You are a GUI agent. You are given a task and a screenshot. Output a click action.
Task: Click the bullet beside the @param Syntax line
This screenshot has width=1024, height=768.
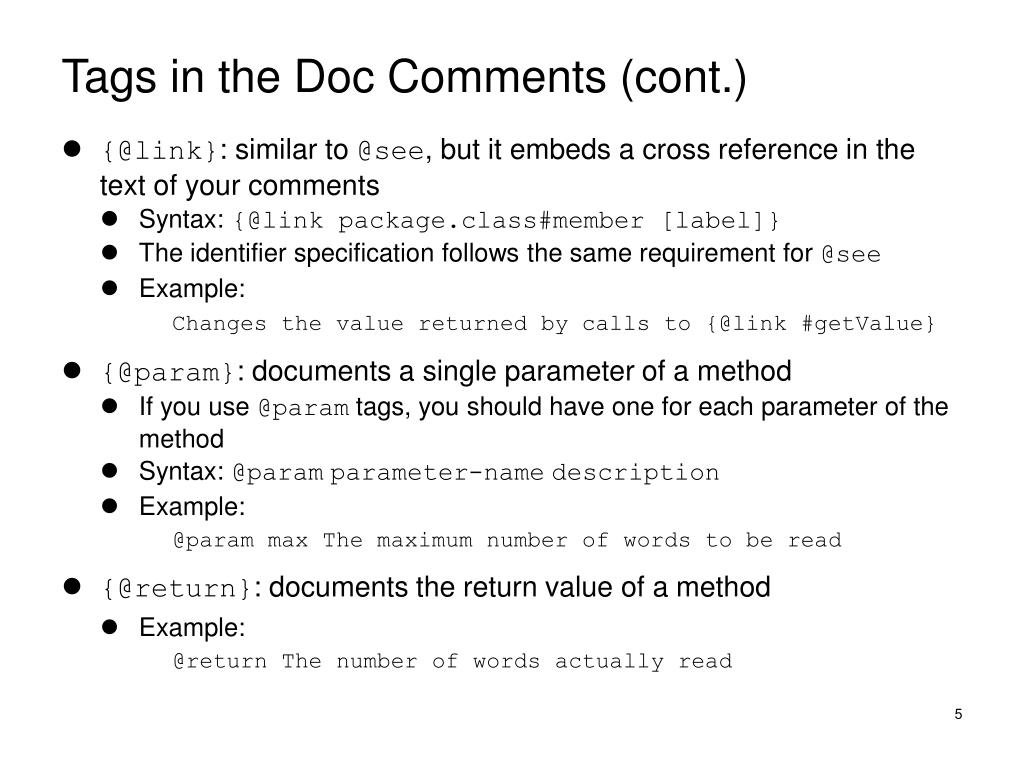(x=110, y=470)
